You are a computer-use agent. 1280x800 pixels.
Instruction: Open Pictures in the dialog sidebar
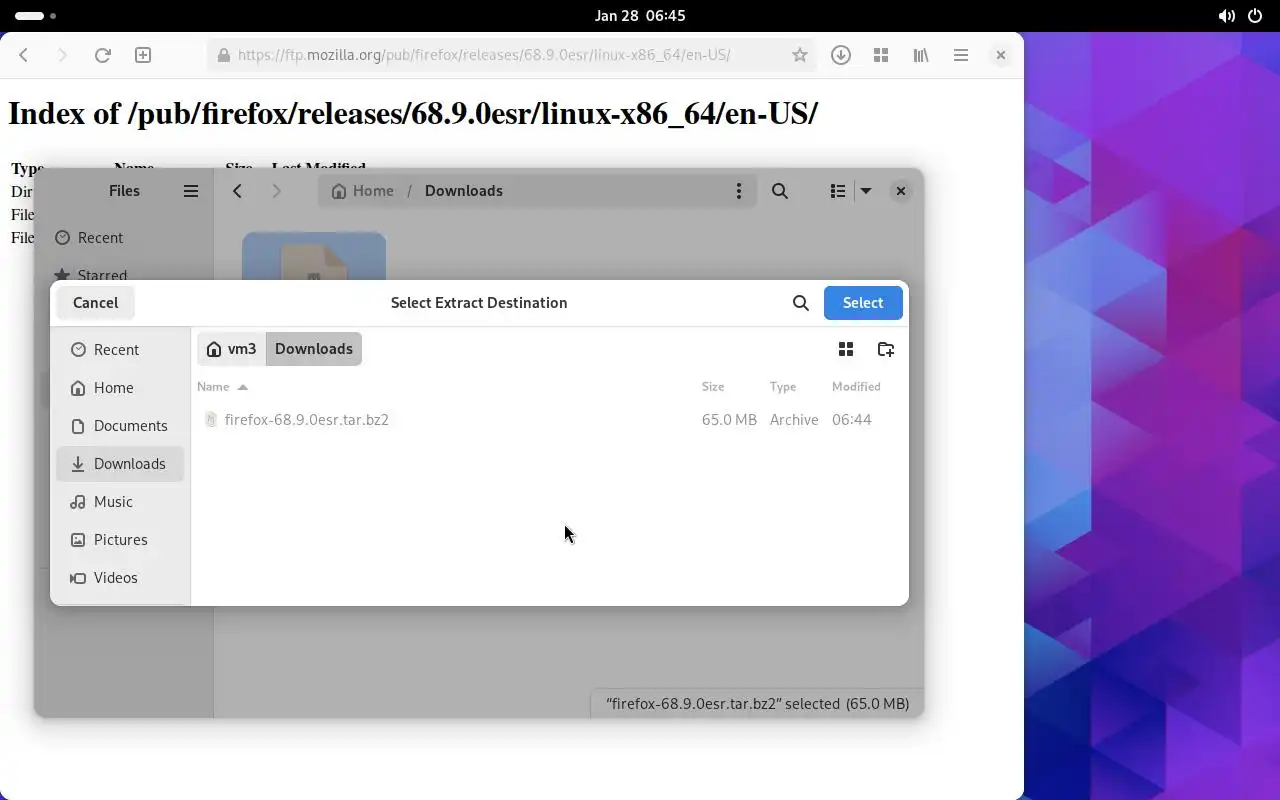pyautogui.click(x=120, y=540)
